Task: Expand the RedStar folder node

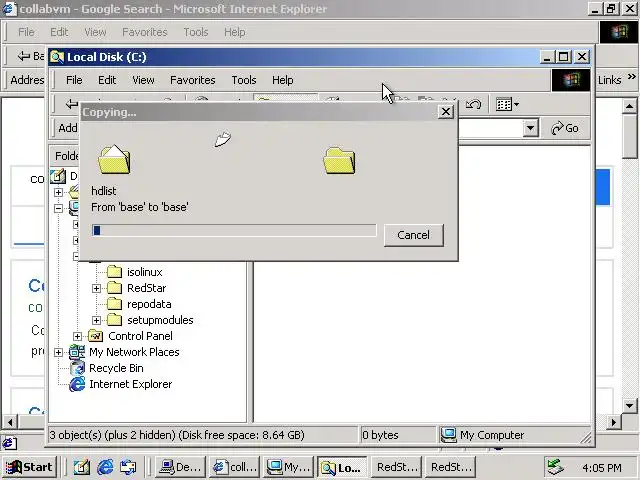Action: coord(96,289)
